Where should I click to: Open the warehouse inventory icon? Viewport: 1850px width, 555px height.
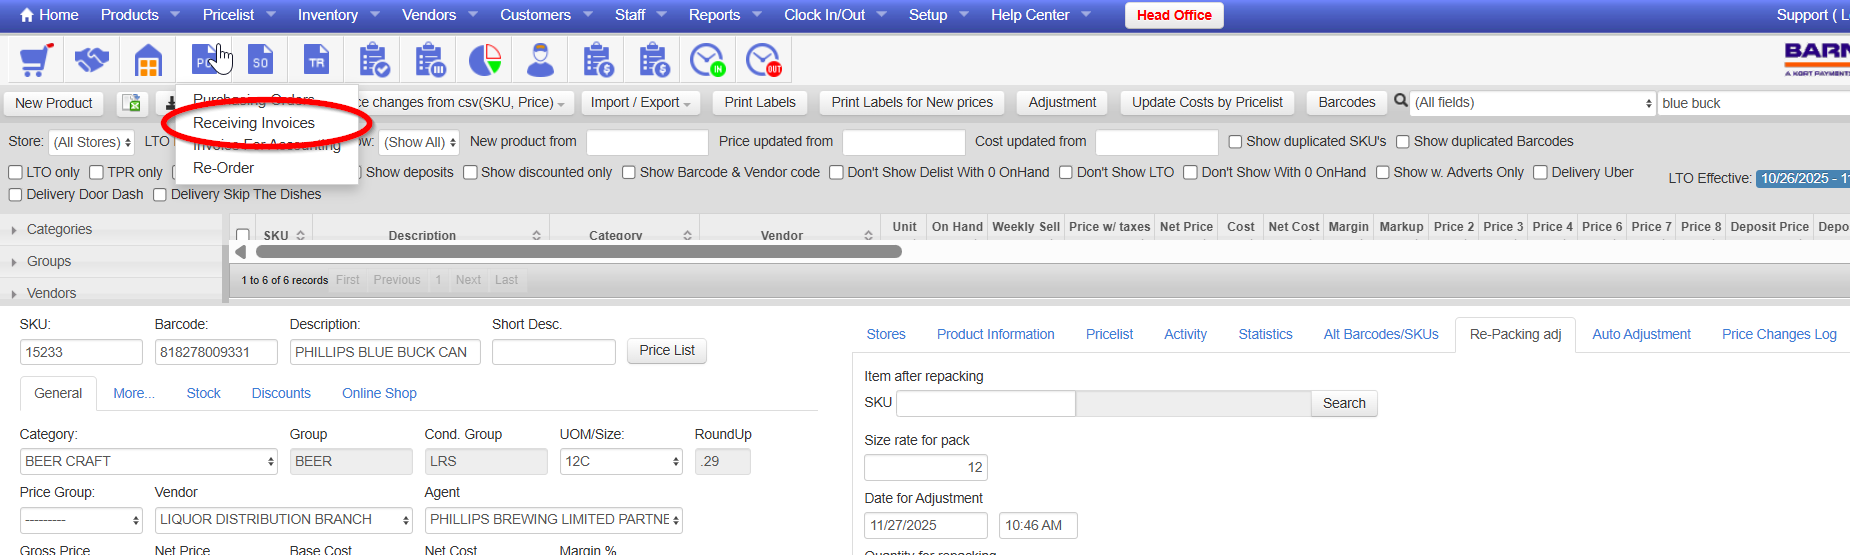click(148, 60)
